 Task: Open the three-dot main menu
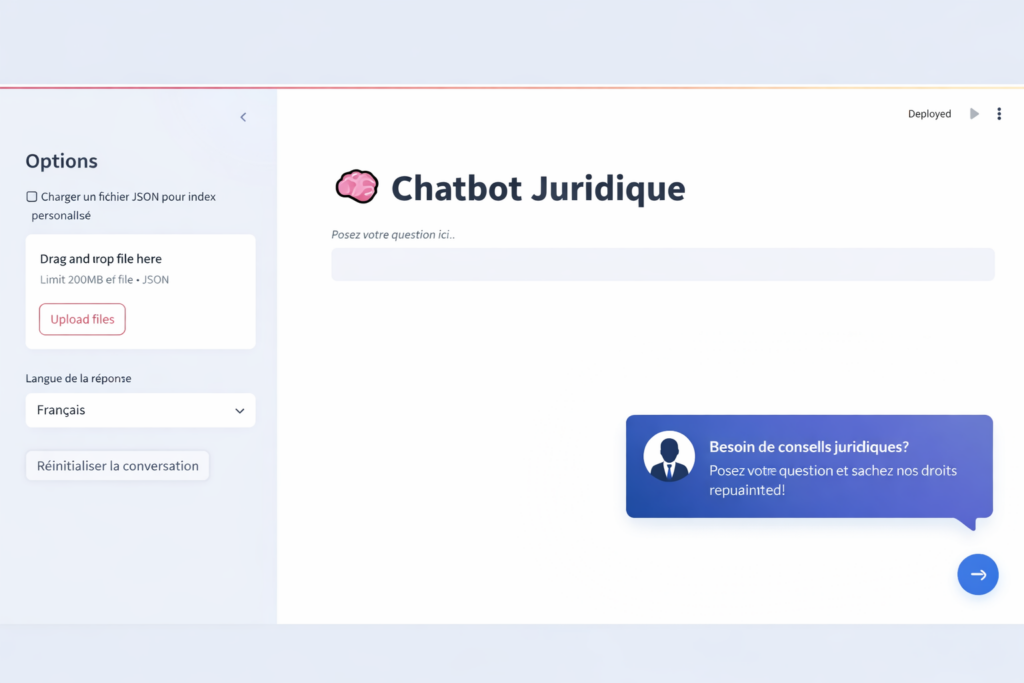click(x=999, y=114)
